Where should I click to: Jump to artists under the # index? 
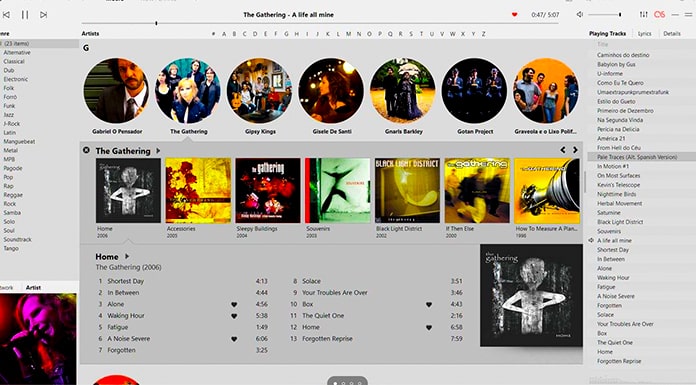click(214, 34)
